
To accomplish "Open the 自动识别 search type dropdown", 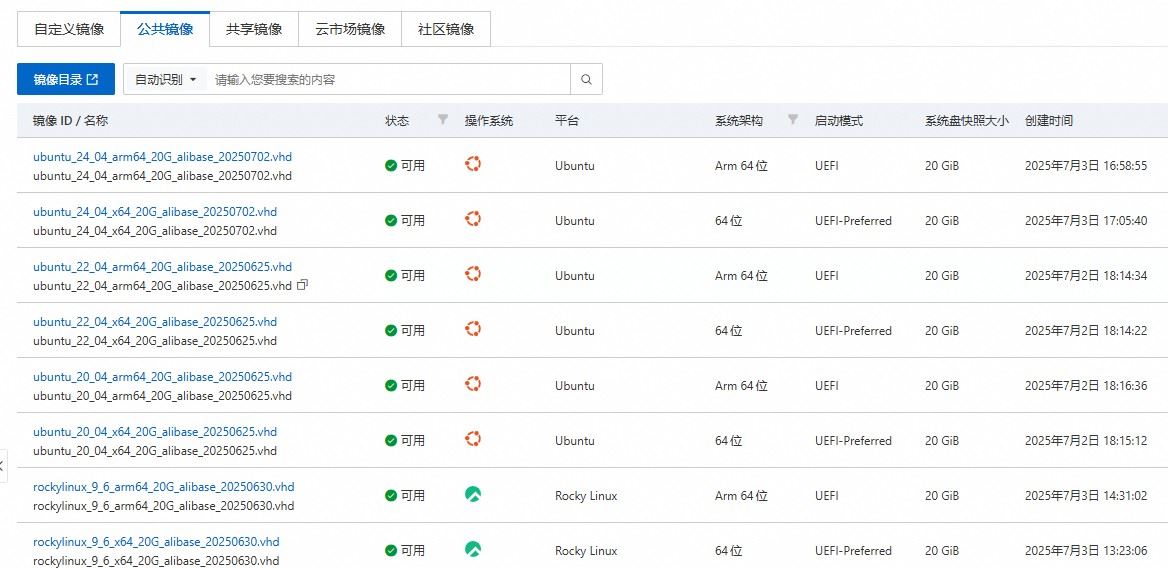I will tap(165, 80).
